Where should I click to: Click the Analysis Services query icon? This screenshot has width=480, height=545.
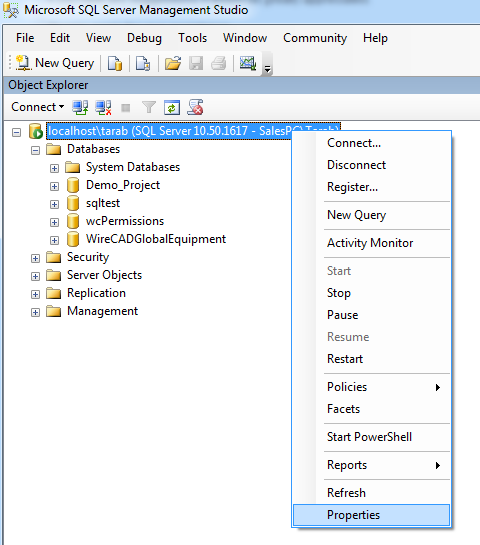coord(143,63)
